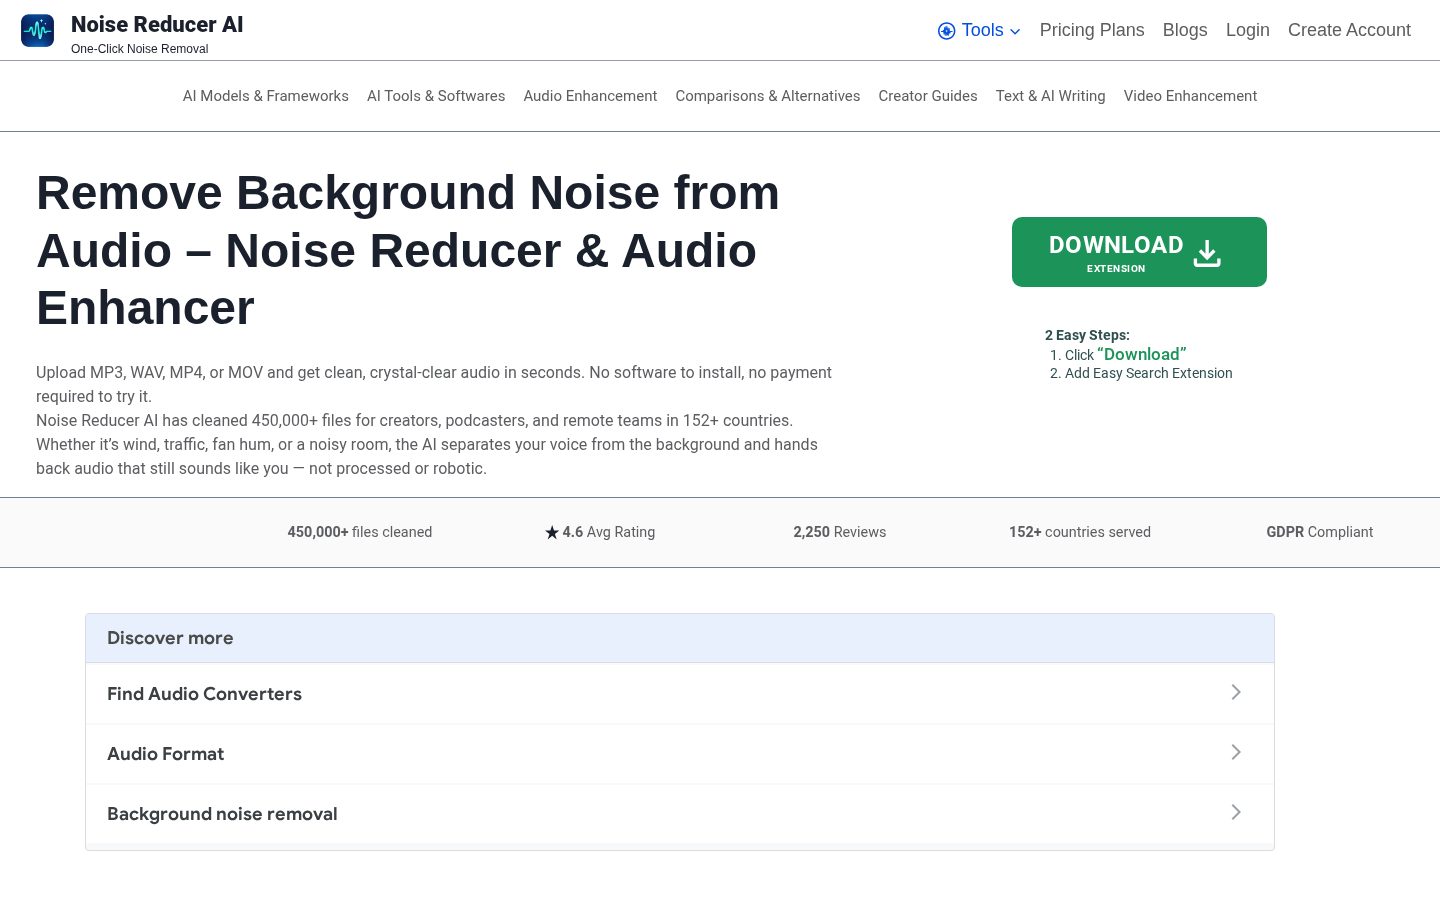Screen dimensions: 1440x900
Task: Expand the Tools dropdown chevron
Action: tap(1015, 32)
